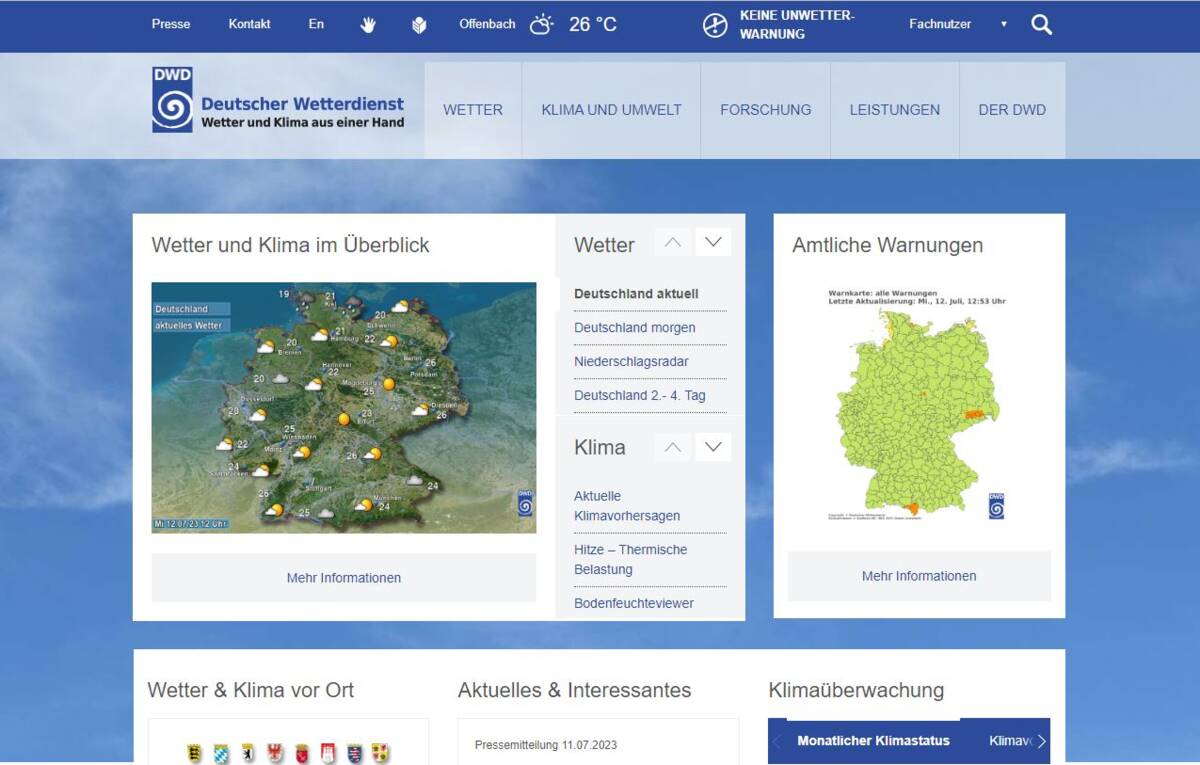
Task: Select the Berlin bear coat of arms
Action: coord(248,754)
